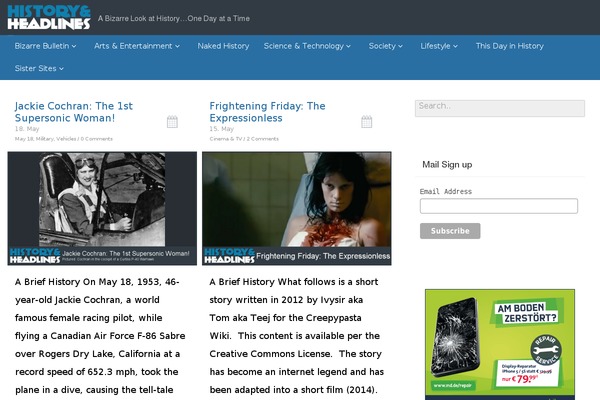Expand the Arts & Entertainment menu
The width and height of the screenshot is (600, 400).
click(x=137, y=46)
